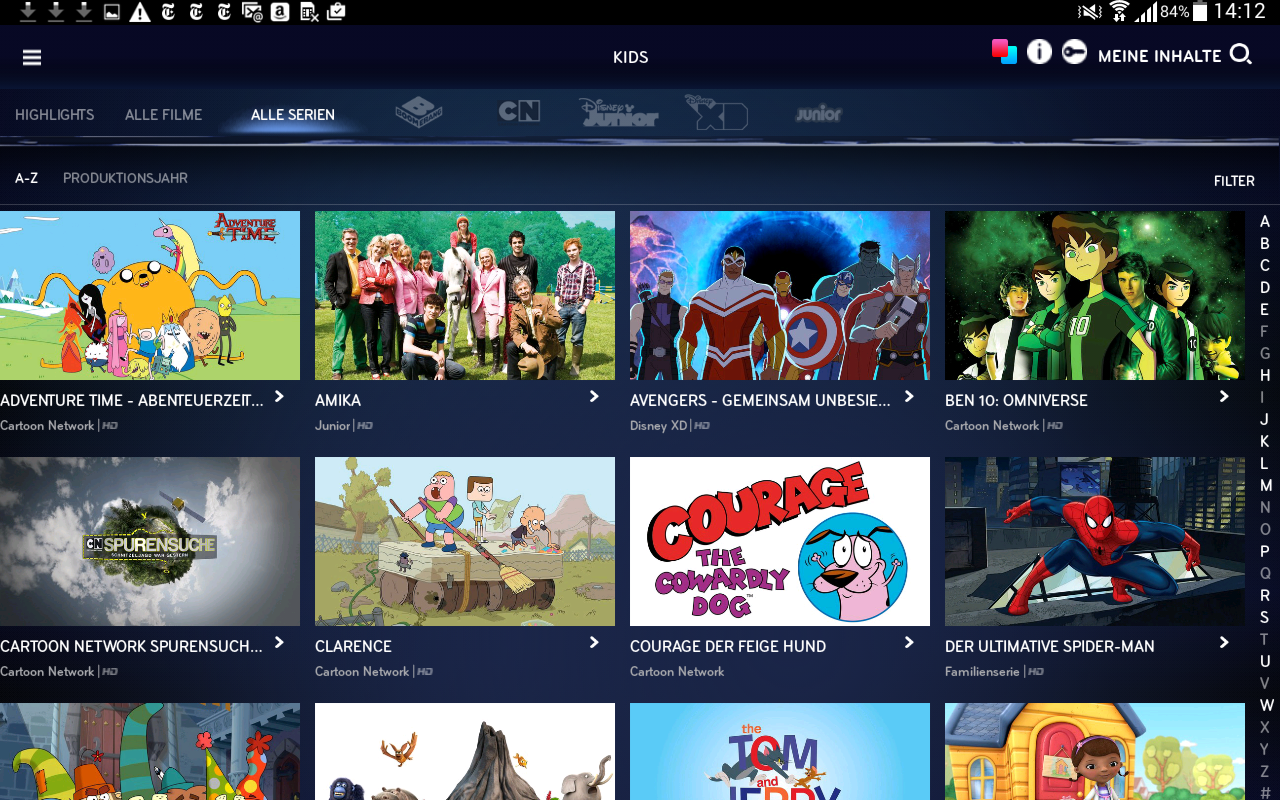Screen dimensions: 1280x800
Task: Open chevron next to Clarence
Action: click(594, 643)
